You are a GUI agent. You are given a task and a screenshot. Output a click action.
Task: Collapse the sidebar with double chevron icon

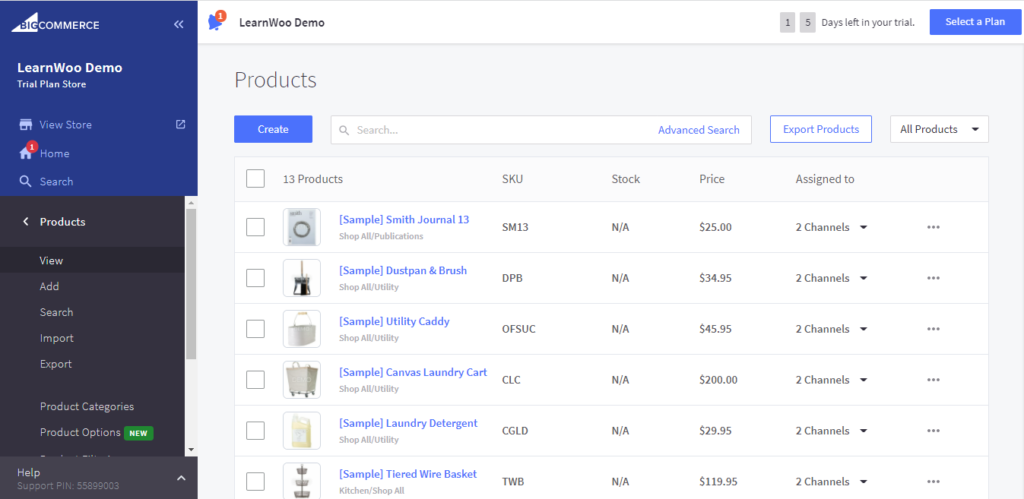178,25
